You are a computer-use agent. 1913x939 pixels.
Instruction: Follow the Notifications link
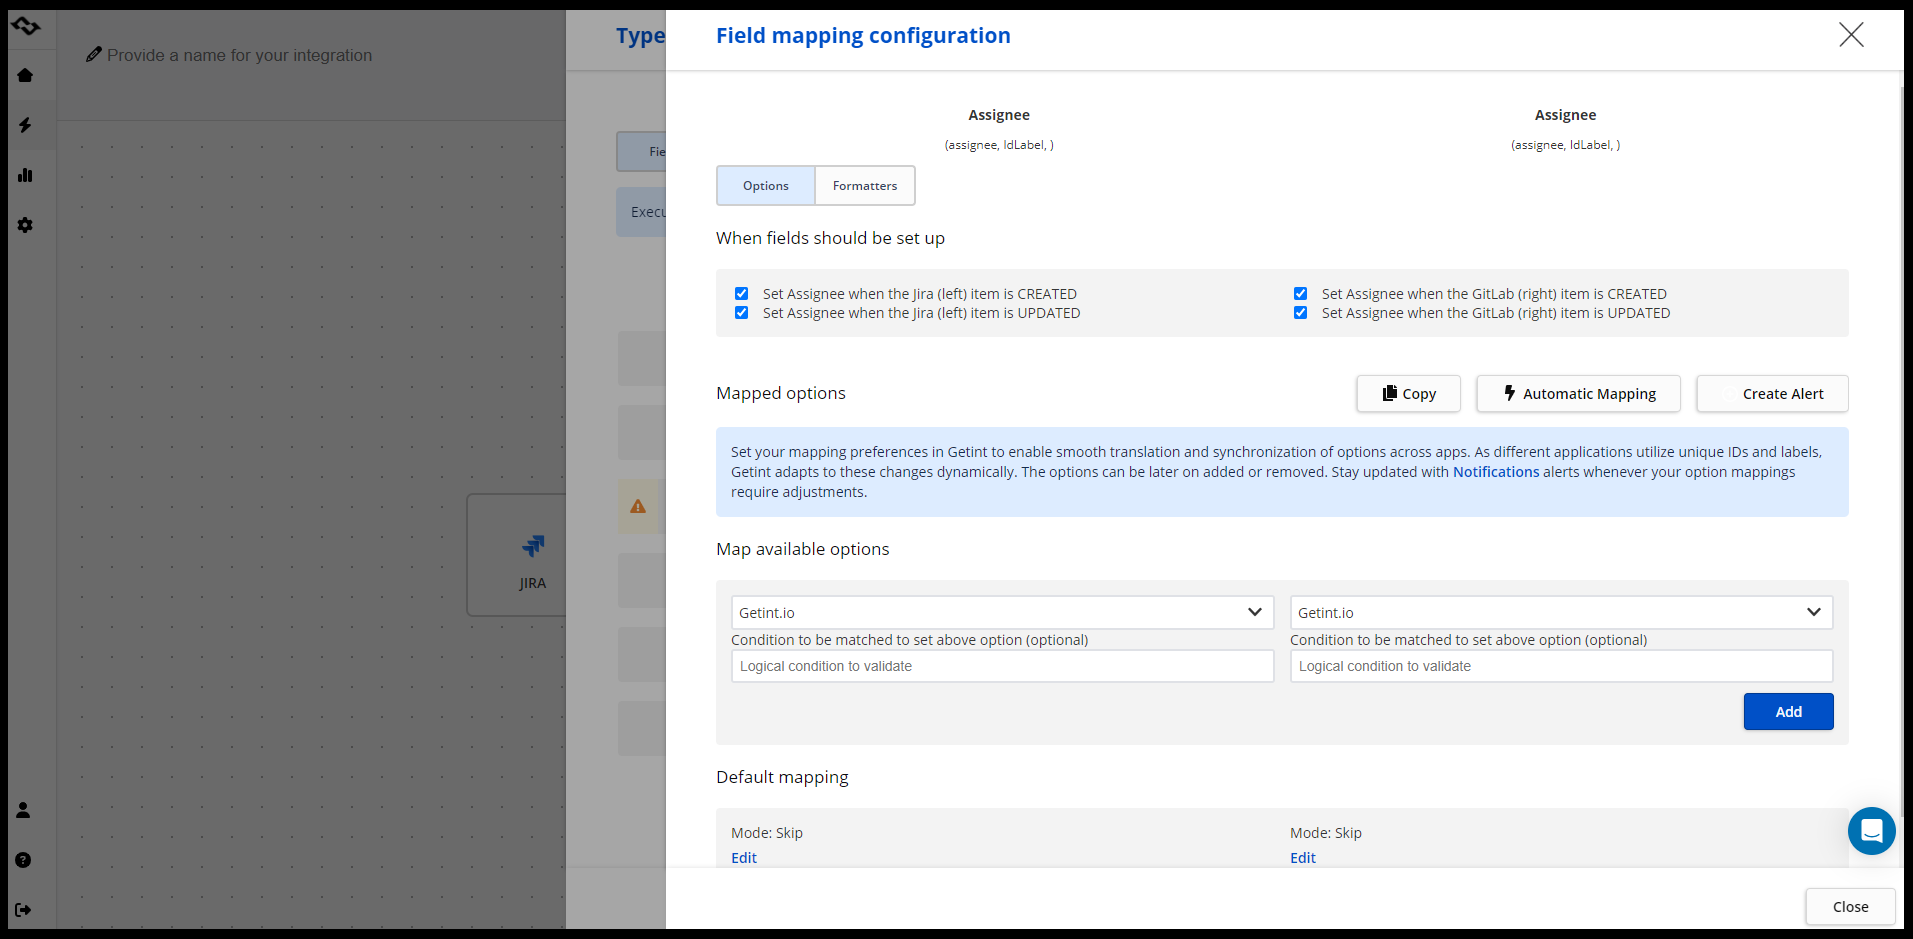(x=1495, y=472)
